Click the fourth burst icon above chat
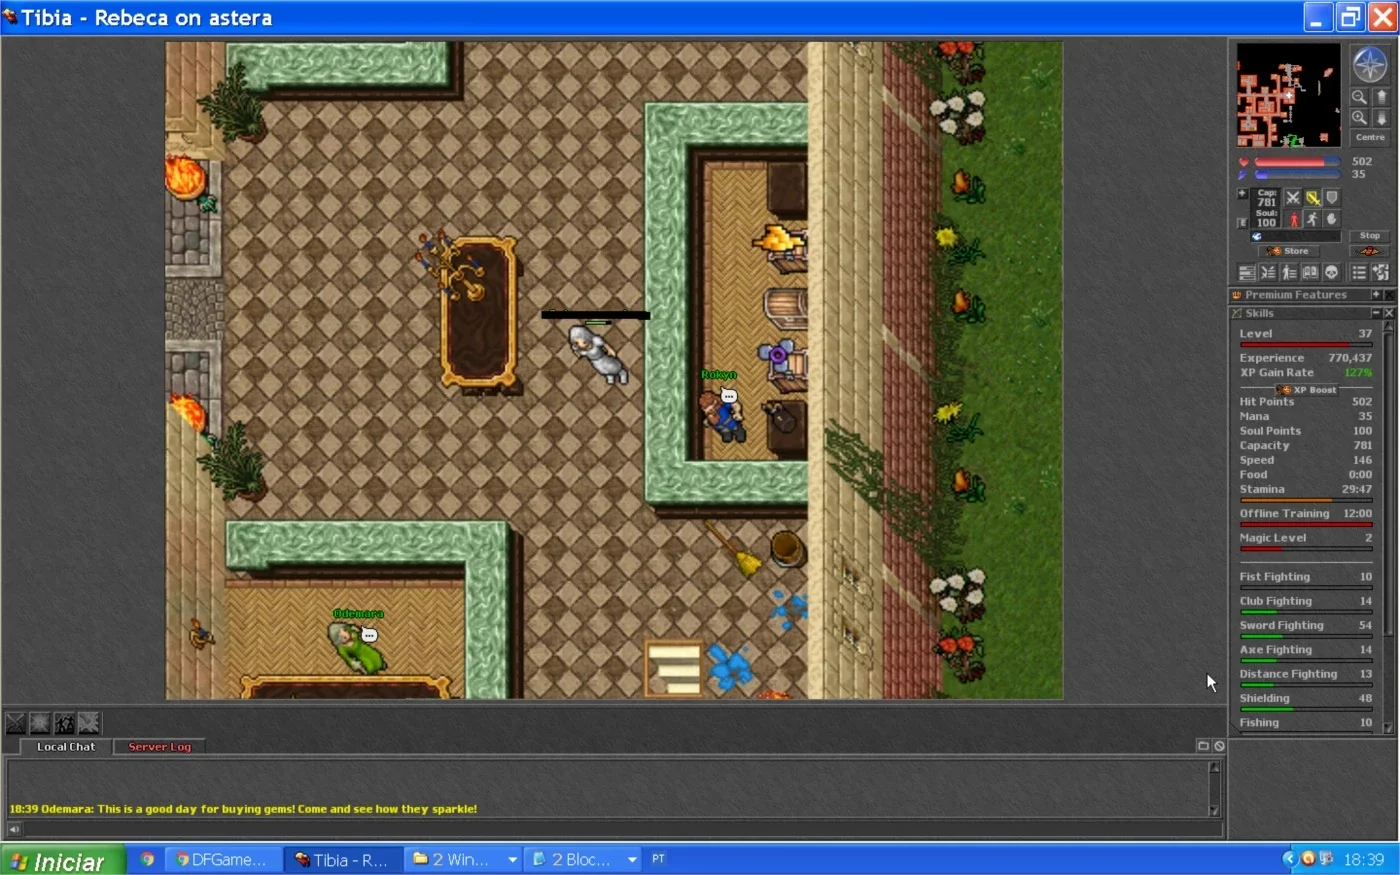Image resolution: width=1400 pixels, height=875 pixels. 89,723
